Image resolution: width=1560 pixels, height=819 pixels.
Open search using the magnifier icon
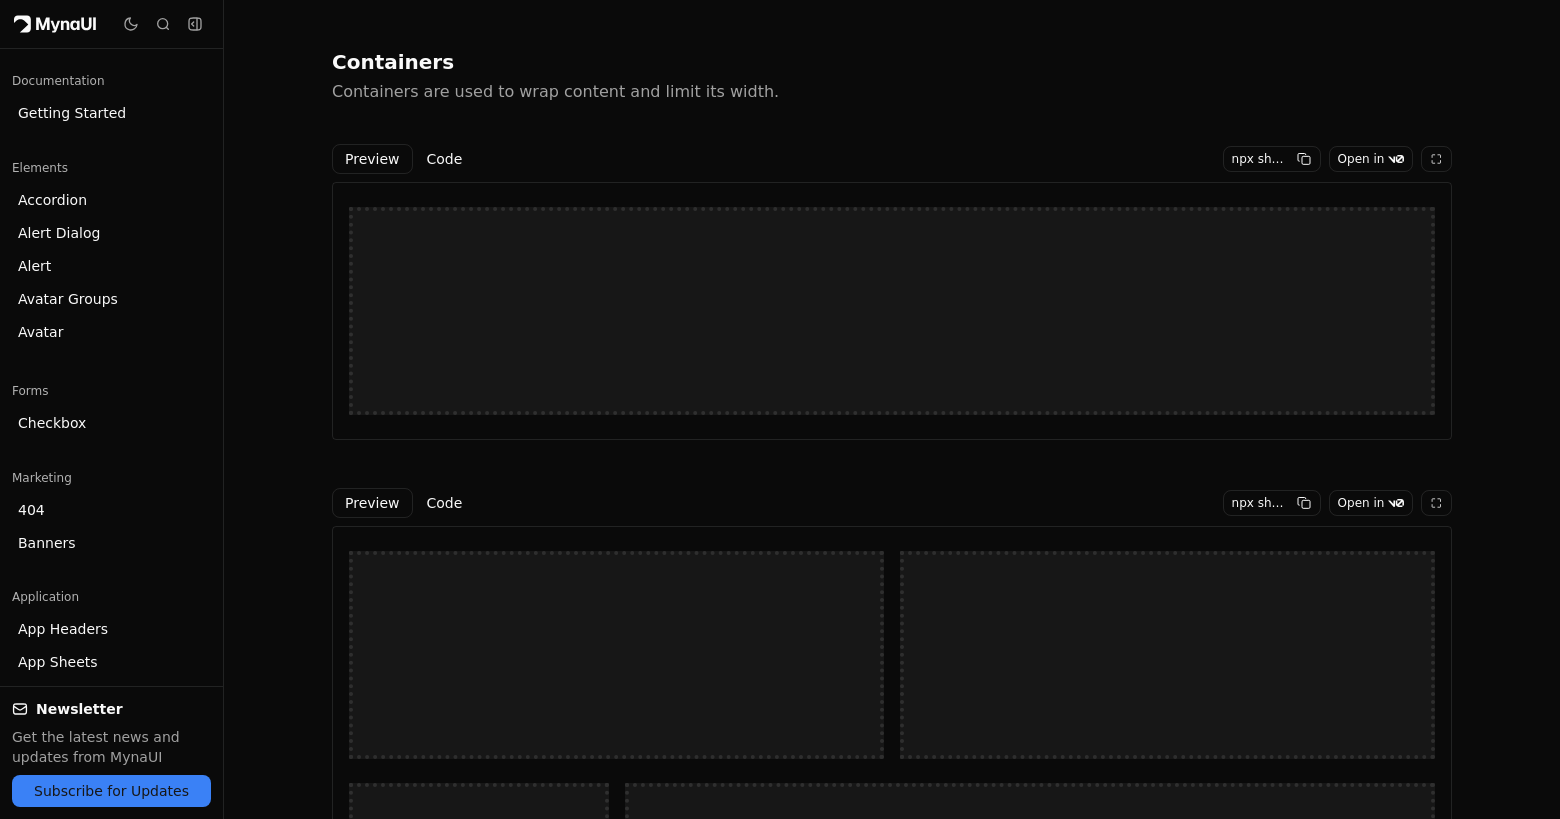[x=163, y=24]
